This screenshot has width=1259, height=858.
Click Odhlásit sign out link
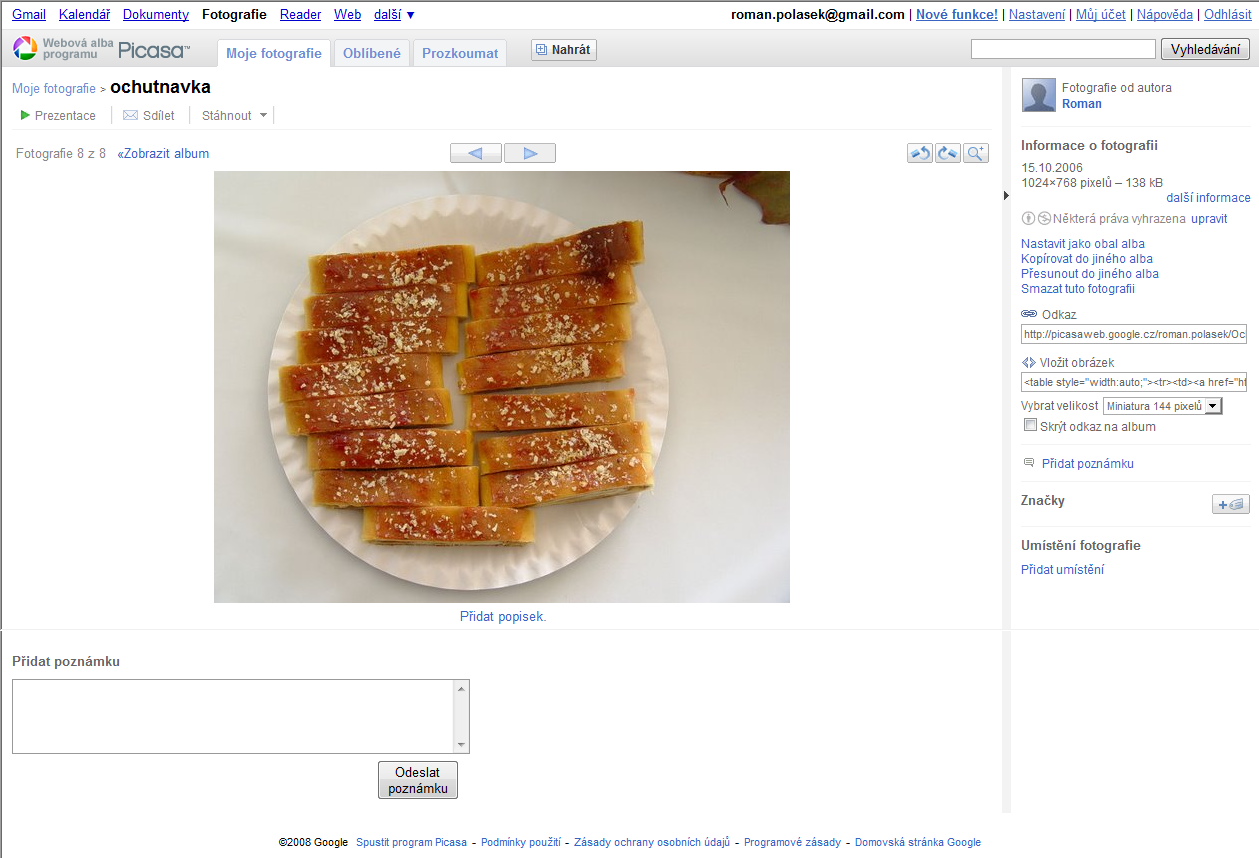pyautogui.click(x=1227, y=15)
